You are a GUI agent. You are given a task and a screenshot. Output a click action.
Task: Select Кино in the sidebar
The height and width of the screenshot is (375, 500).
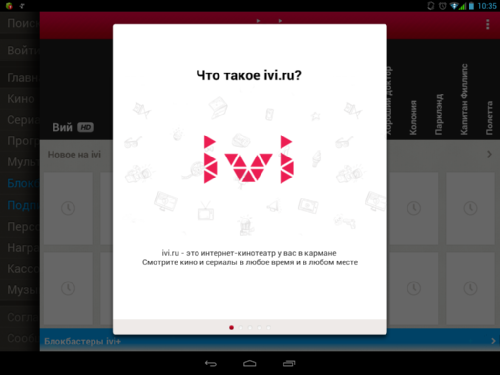point(21,99)
